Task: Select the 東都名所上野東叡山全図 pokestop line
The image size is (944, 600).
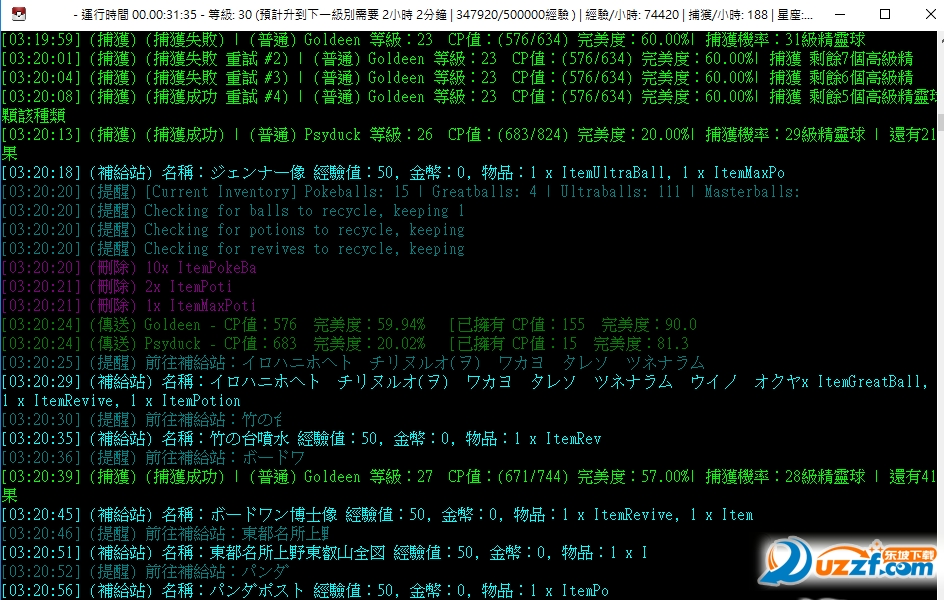Action: pyautogui.click(x=324, y=553)
